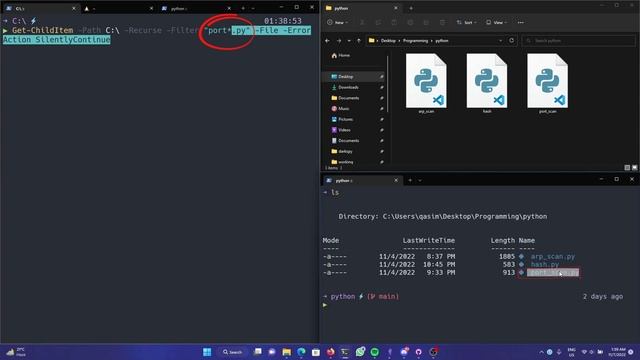Open Spotify from taskbar
This screenshot has width=640, height=360.
tap(374, 352)
